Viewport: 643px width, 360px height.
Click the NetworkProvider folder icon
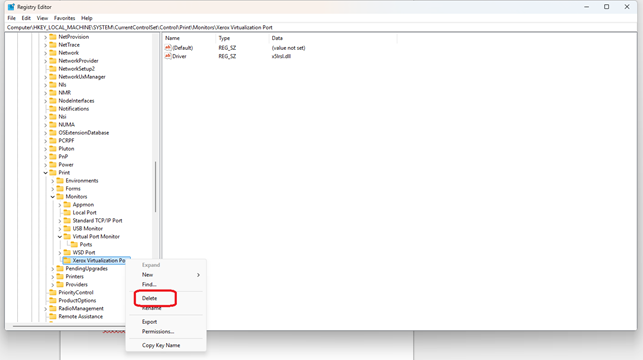click(x=53, y=61)
